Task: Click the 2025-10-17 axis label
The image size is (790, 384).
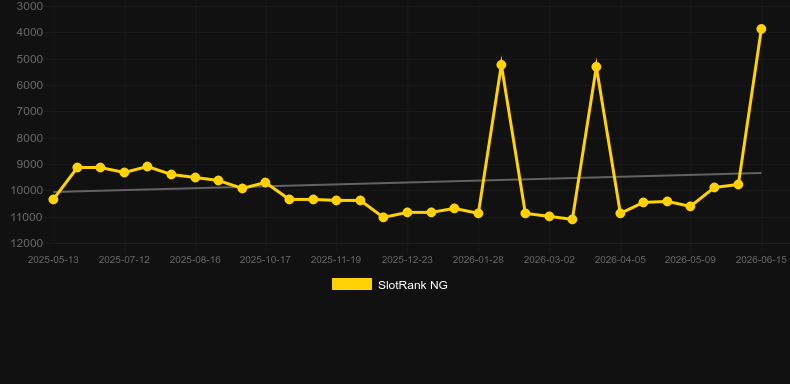Action: coord(265,260)
